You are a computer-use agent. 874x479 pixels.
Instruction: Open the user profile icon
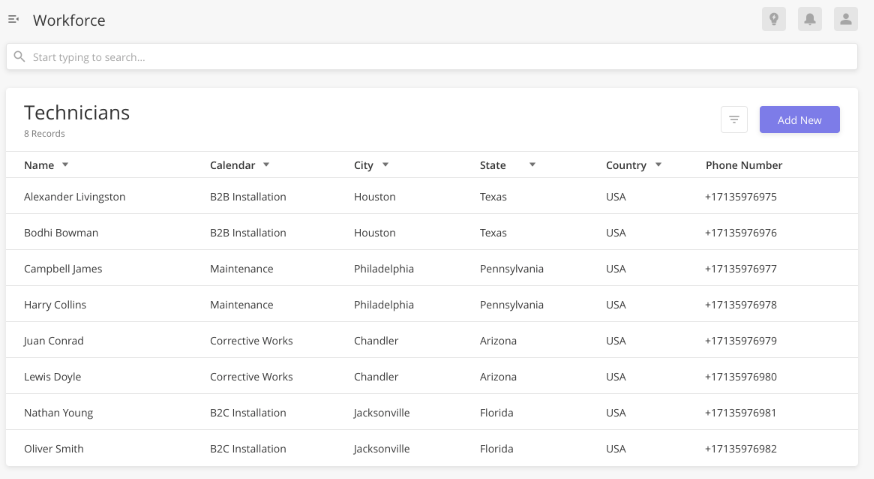coord(846,20)
